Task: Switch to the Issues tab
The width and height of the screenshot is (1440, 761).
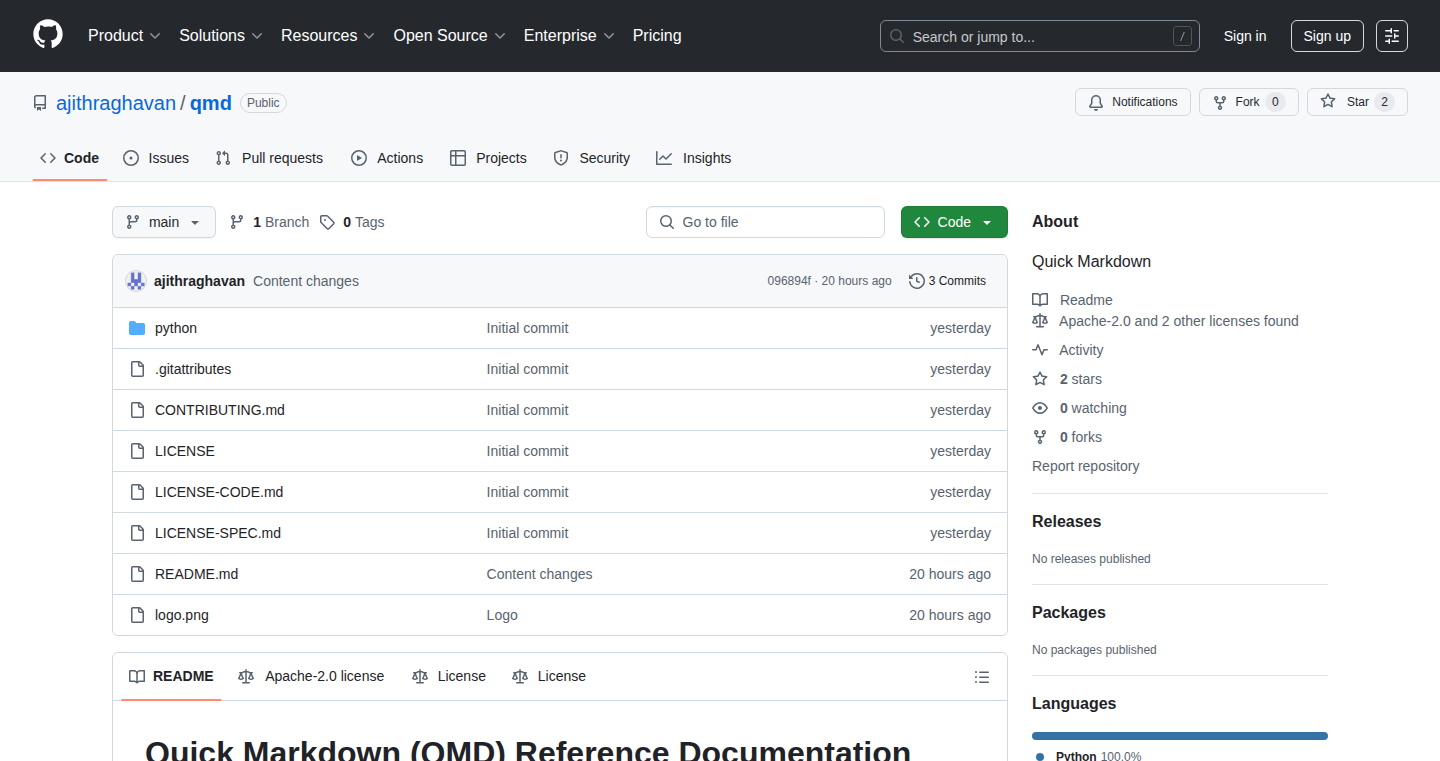Action: tap(156, 158)
